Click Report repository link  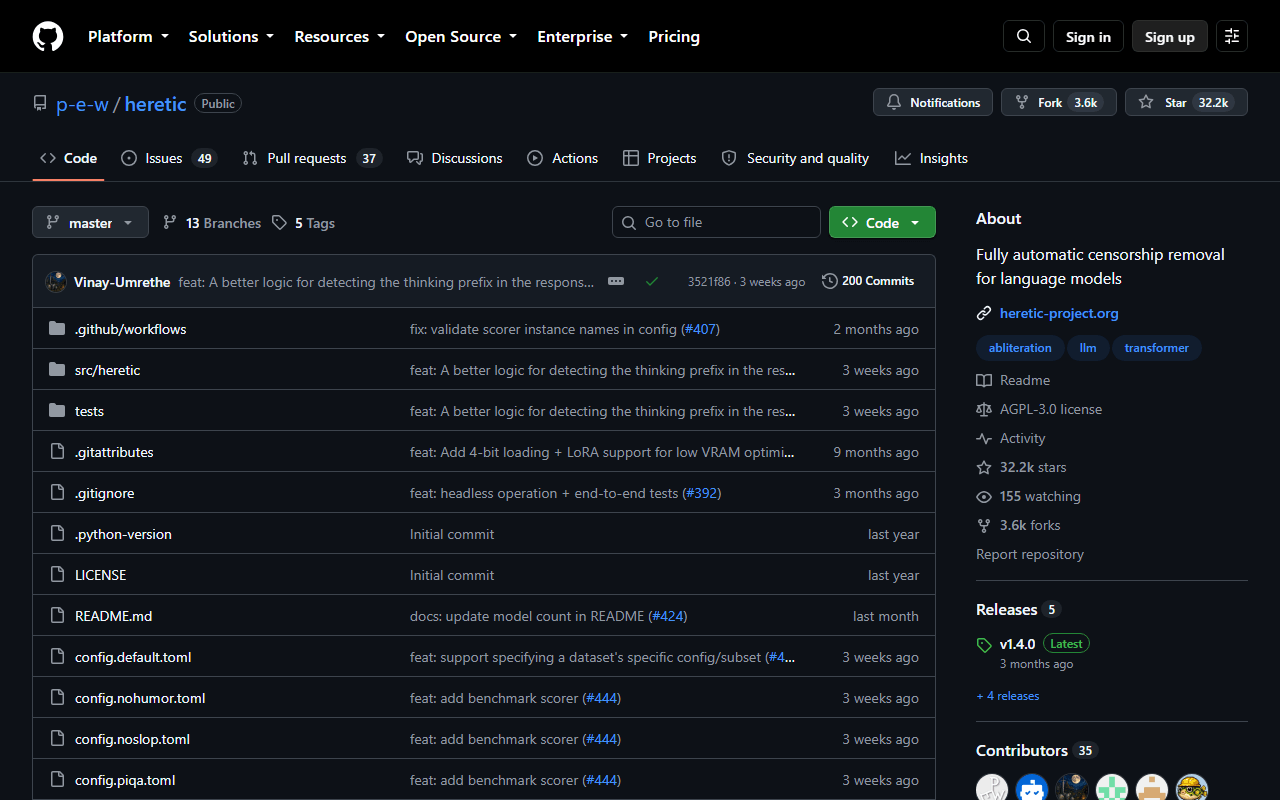click(x=1030, y=554)
